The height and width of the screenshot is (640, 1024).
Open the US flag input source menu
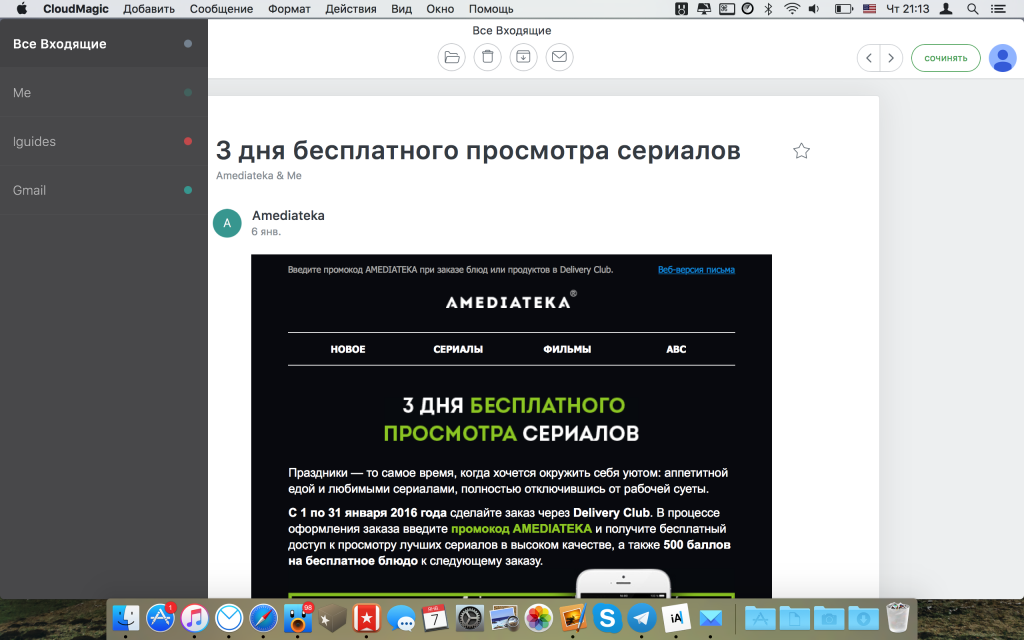pyautogui.click(x=869, y=9)
